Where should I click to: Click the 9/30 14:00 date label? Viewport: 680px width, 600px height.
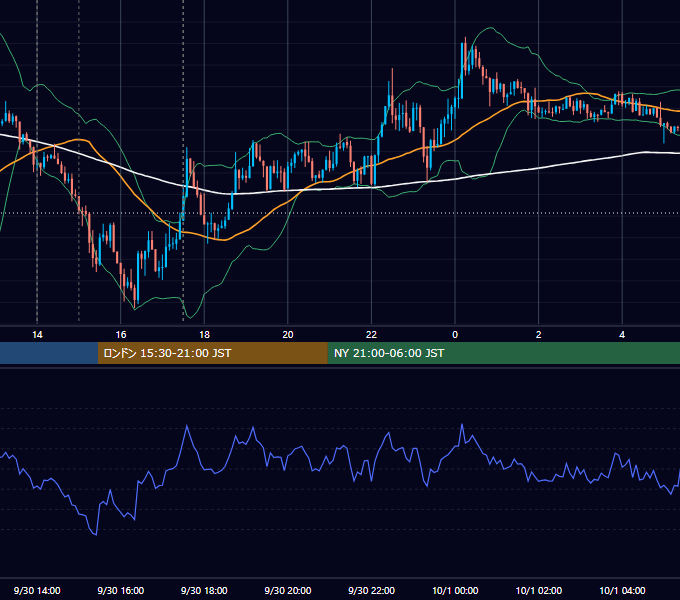pos(37,590)
